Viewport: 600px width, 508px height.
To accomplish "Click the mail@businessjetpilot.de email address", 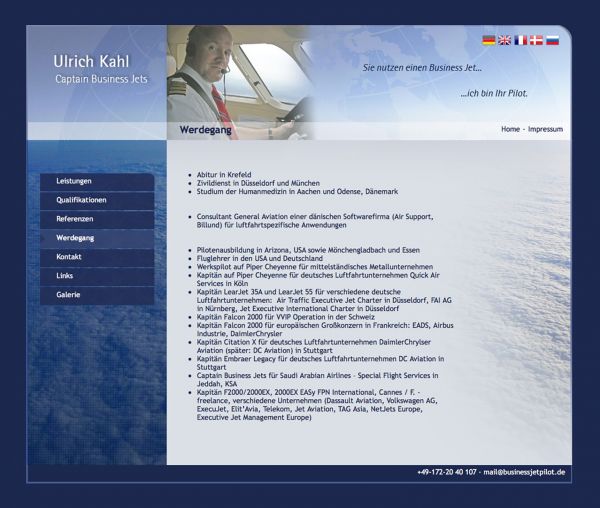I will (x=525, y=471).
